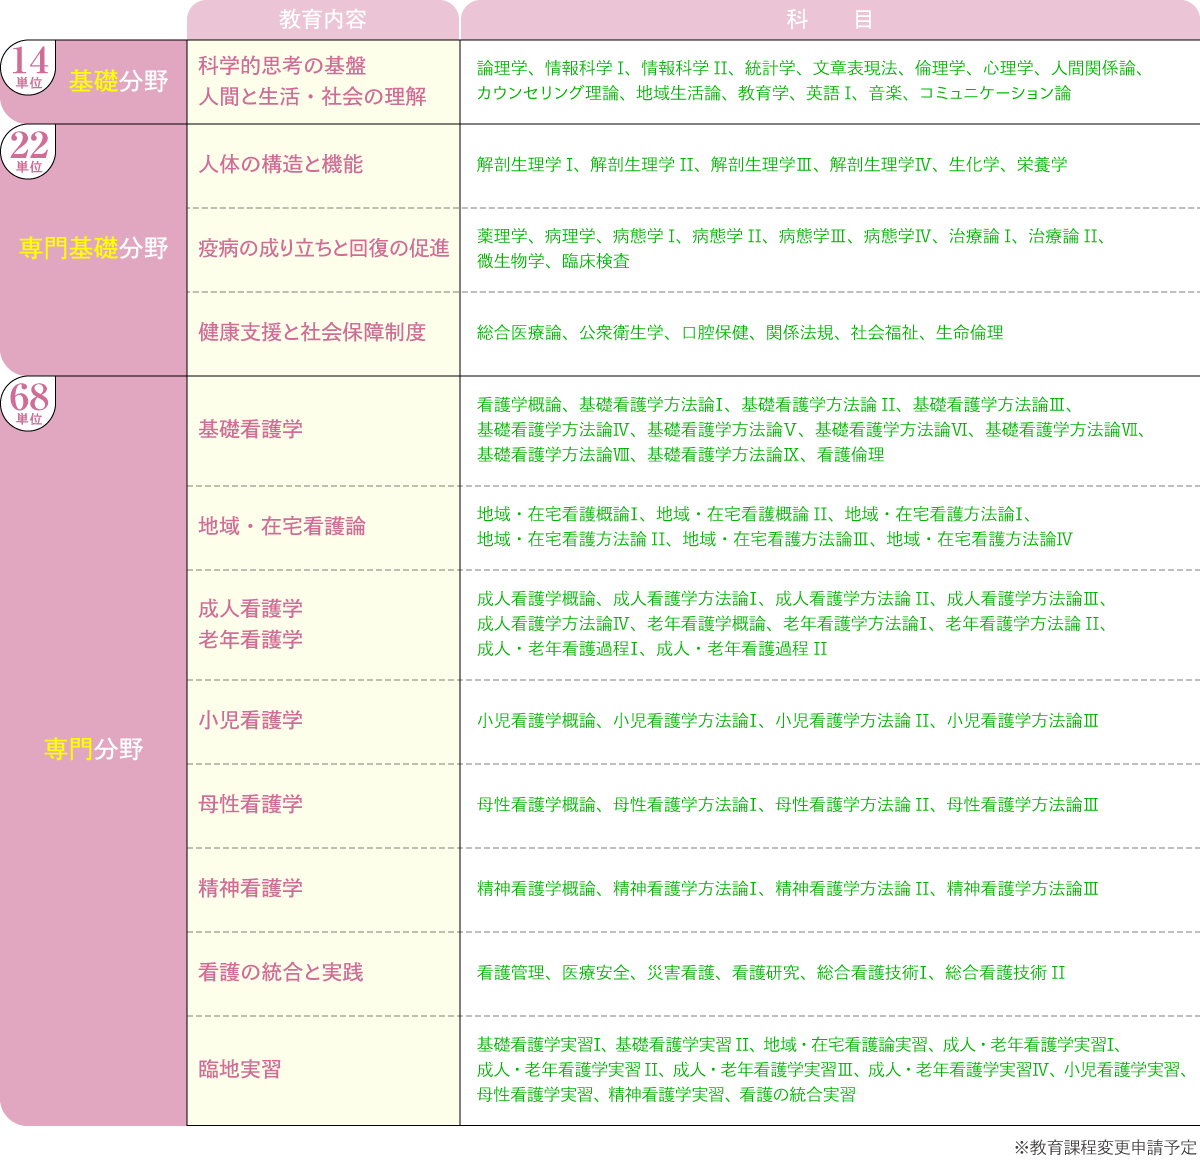This screenshot has width=1200, height=1161.
Task: Click the 基礎看護学 row title
Action: [250, 430]
